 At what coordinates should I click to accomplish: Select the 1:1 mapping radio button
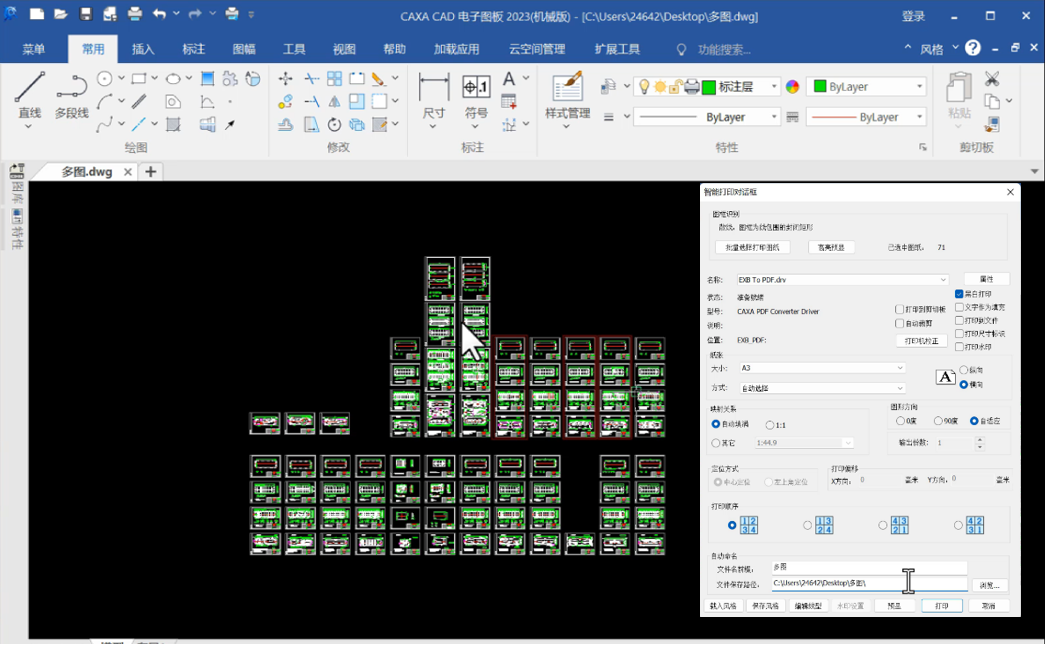pos(770,425)
